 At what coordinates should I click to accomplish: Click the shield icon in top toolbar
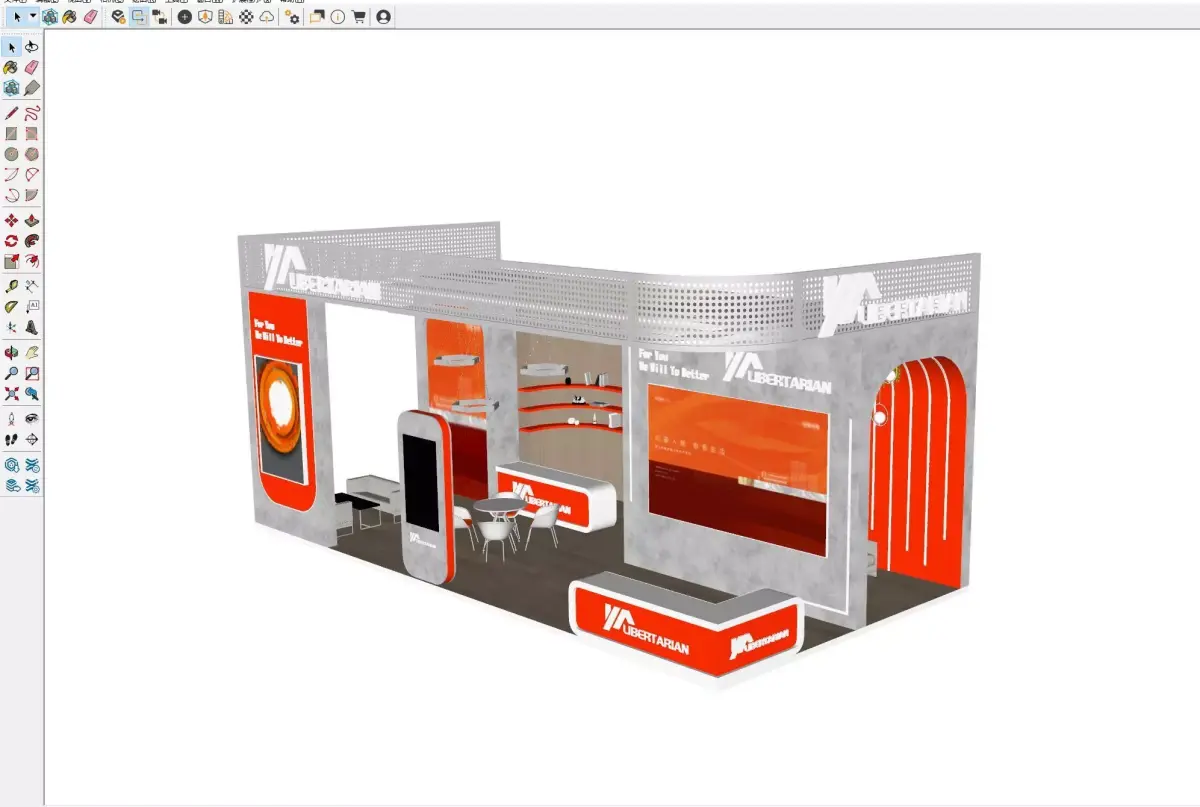(205, 17)
